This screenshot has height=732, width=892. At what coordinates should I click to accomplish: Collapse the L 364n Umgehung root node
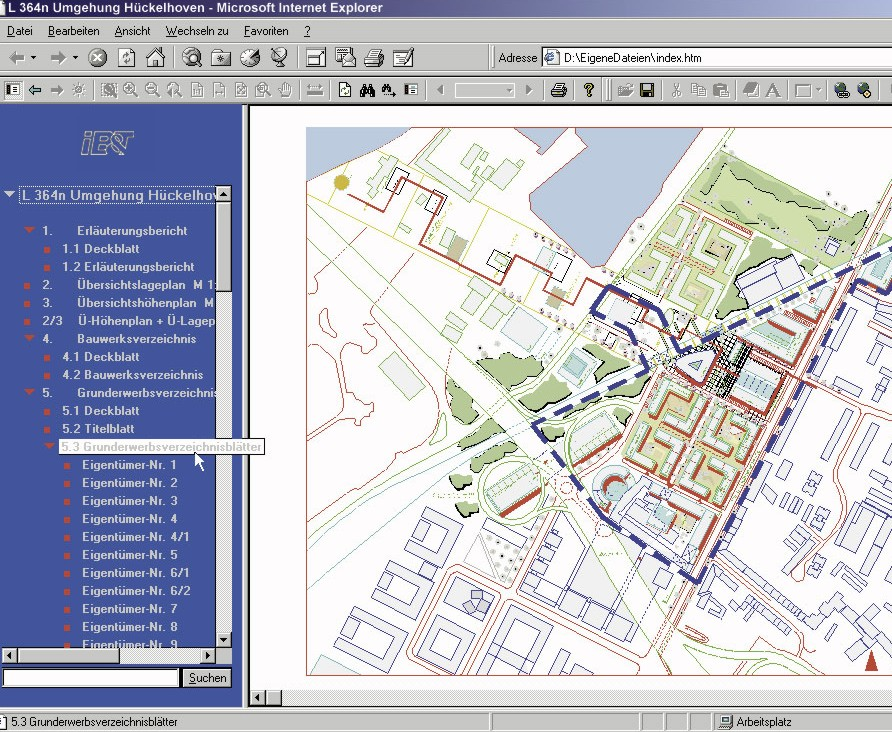coord(9,194)
